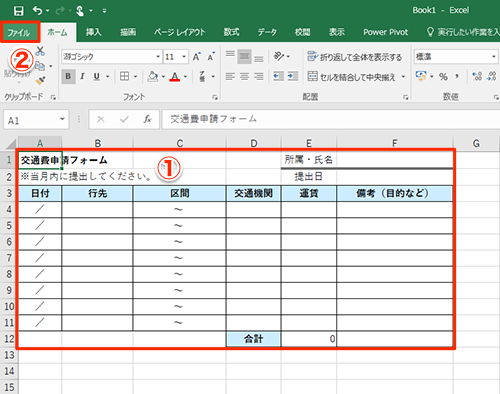This screenshot has width=500, height=394.
Task: Click the Decrease Indent icon
Action: 278,77
